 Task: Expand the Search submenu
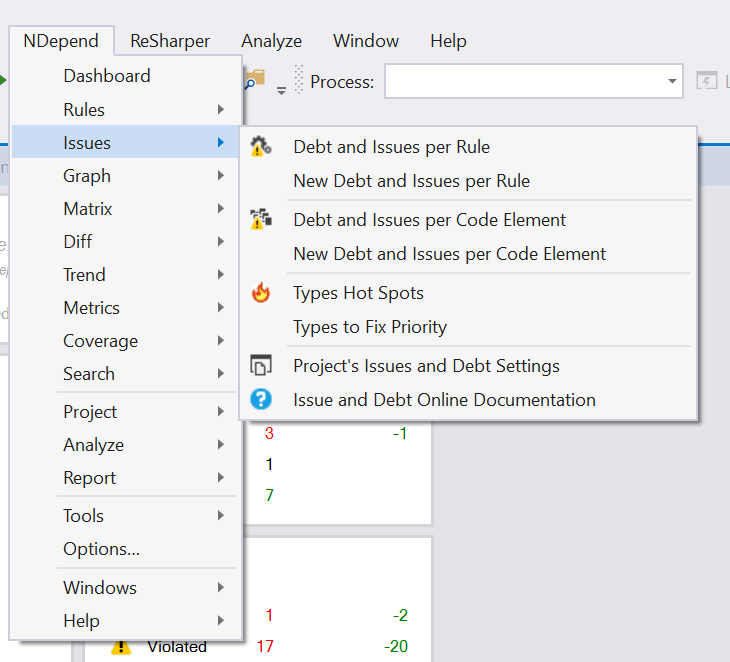coord(125,374)
